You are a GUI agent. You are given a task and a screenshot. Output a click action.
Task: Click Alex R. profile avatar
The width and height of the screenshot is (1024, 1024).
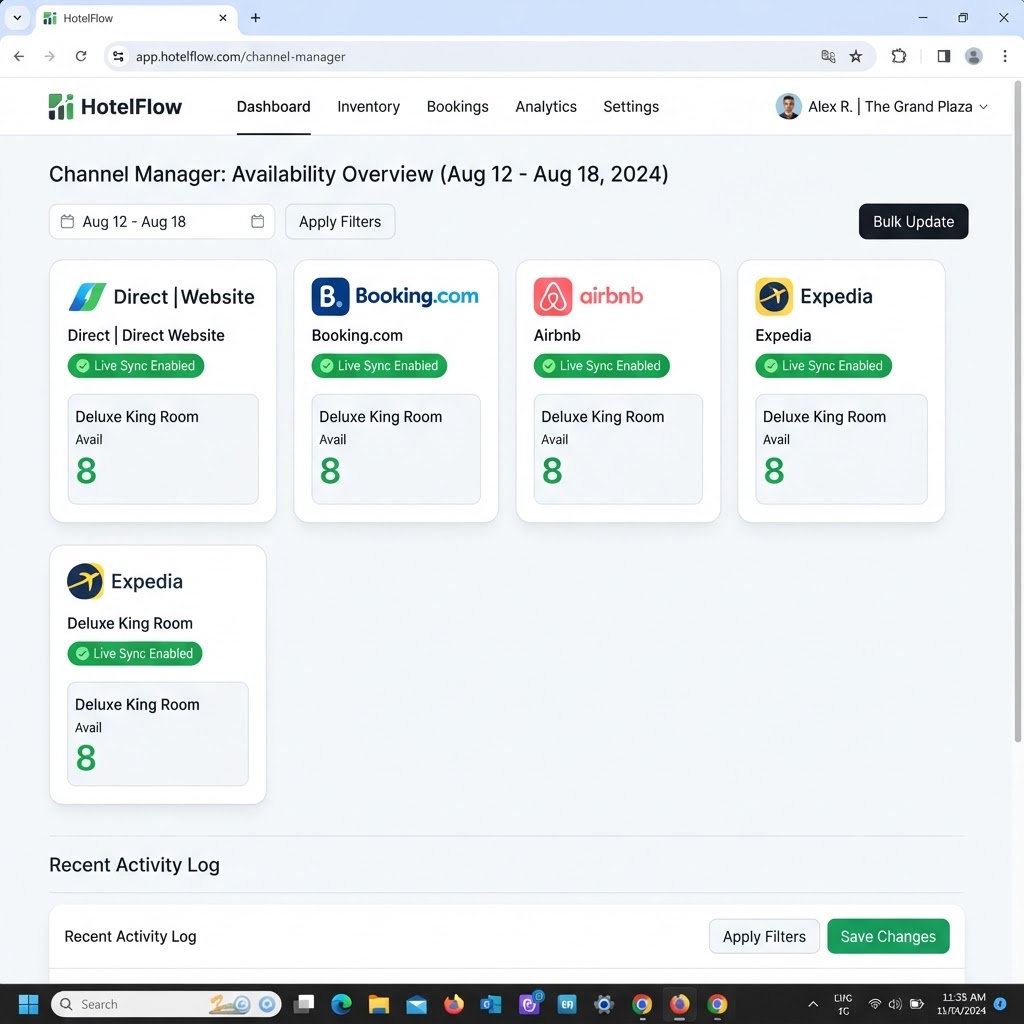pyautogui.click(x=788, y=106)
